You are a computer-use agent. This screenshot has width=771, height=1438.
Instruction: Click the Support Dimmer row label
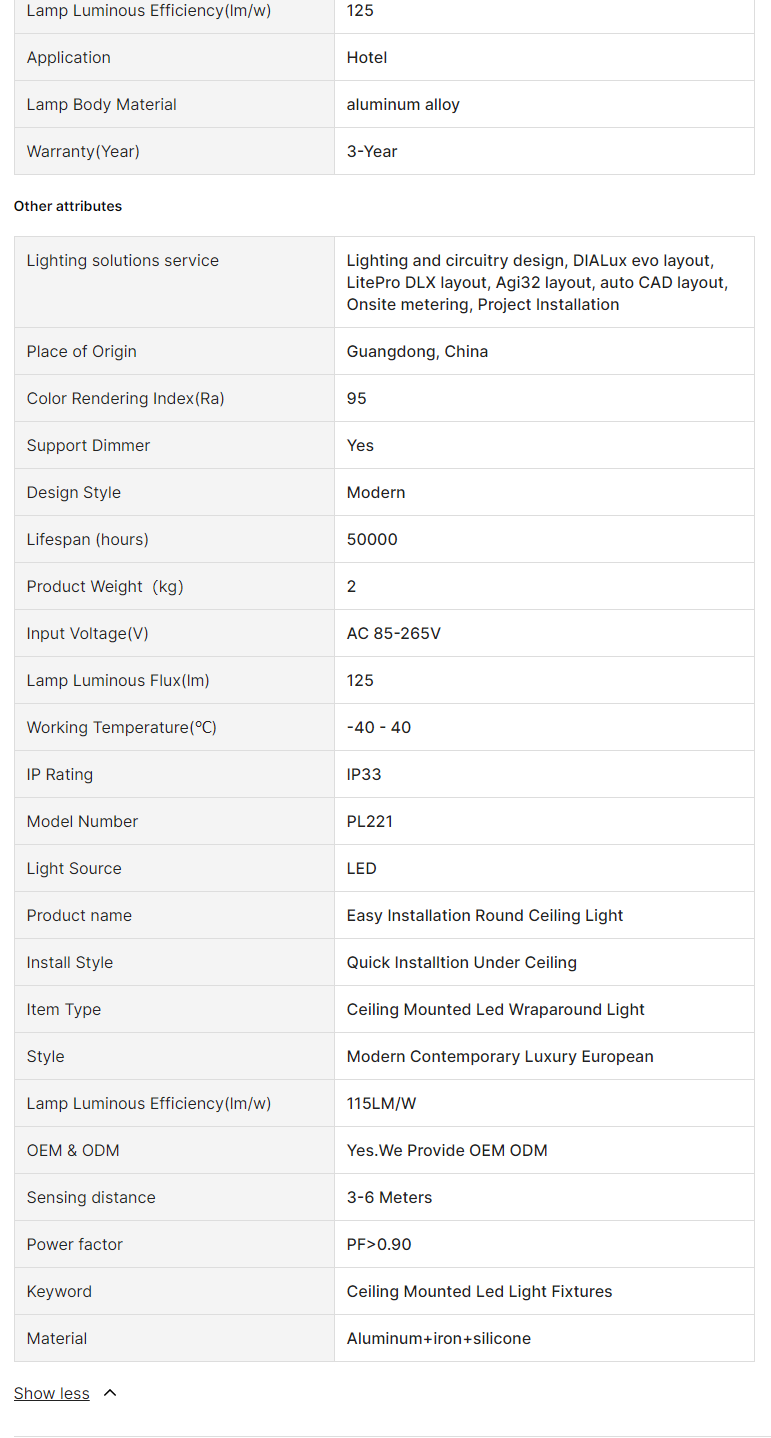click(88, 445)
